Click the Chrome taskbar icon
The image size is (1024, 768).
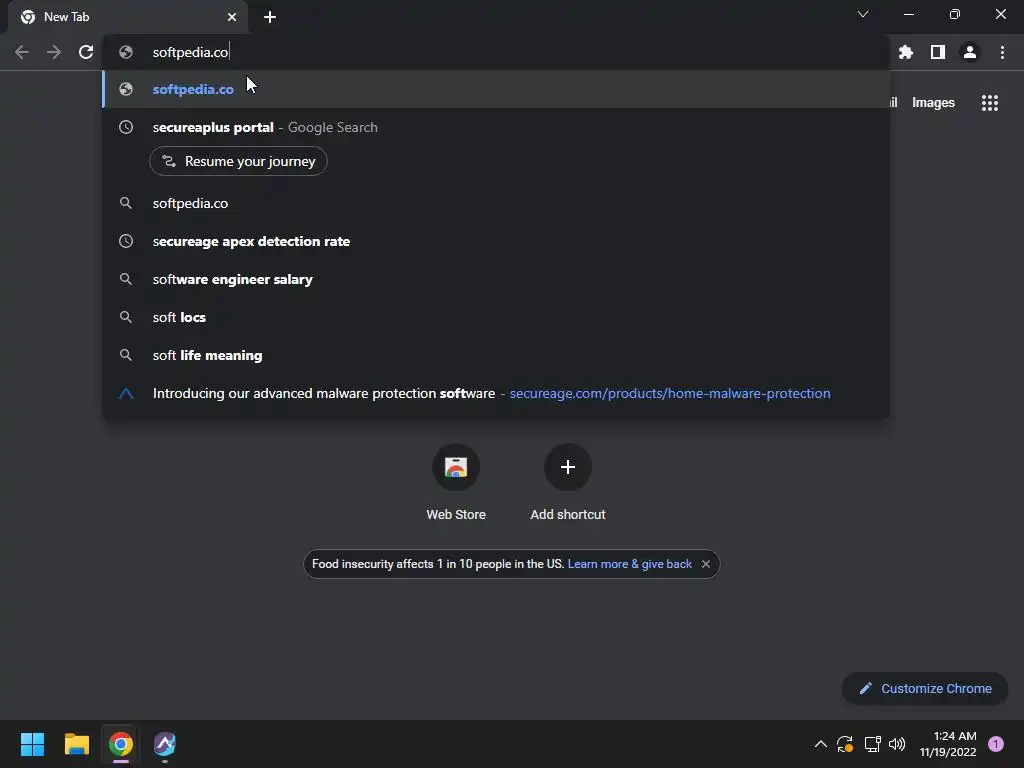(x=121, y=744)
